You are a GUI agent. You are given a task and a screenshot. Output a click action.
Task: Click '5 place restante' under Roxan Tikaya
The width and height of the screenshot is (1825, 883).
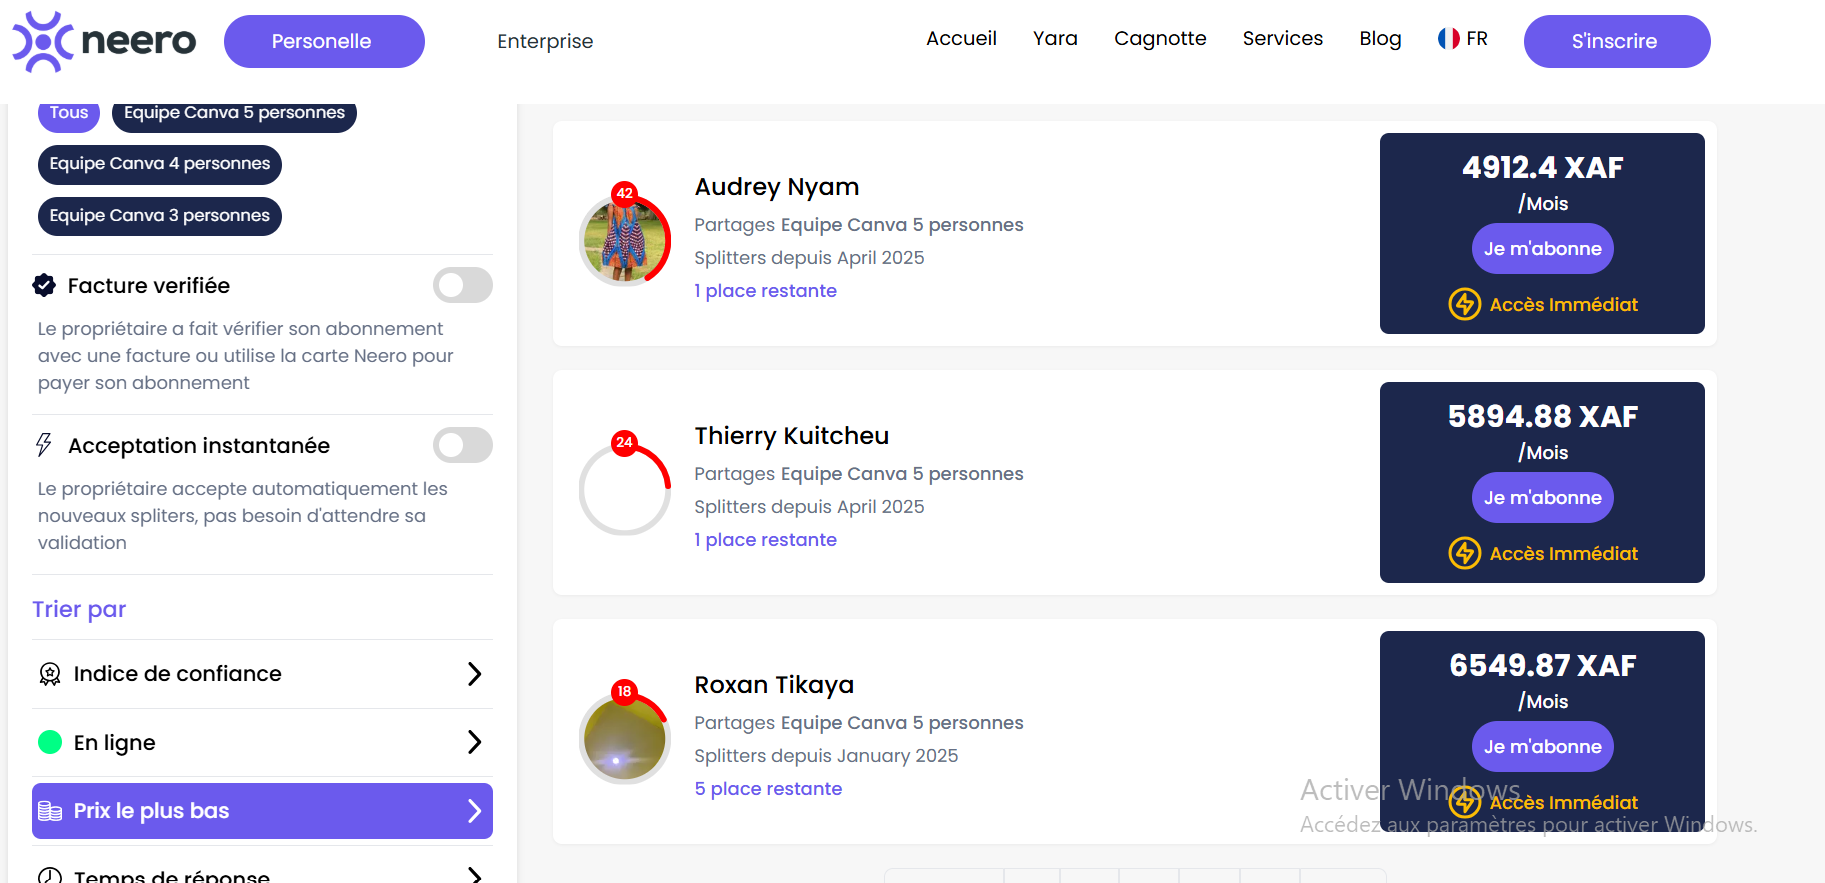coord(768,789)
